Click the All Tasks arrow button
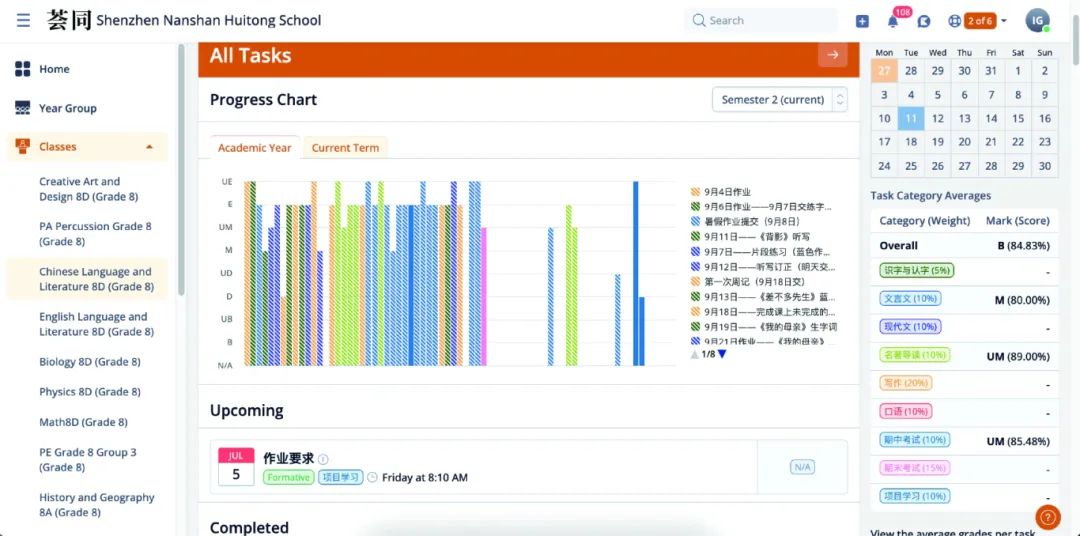Image resolution: width=1080 pixels, height=536 pixels. coord(832,56)
